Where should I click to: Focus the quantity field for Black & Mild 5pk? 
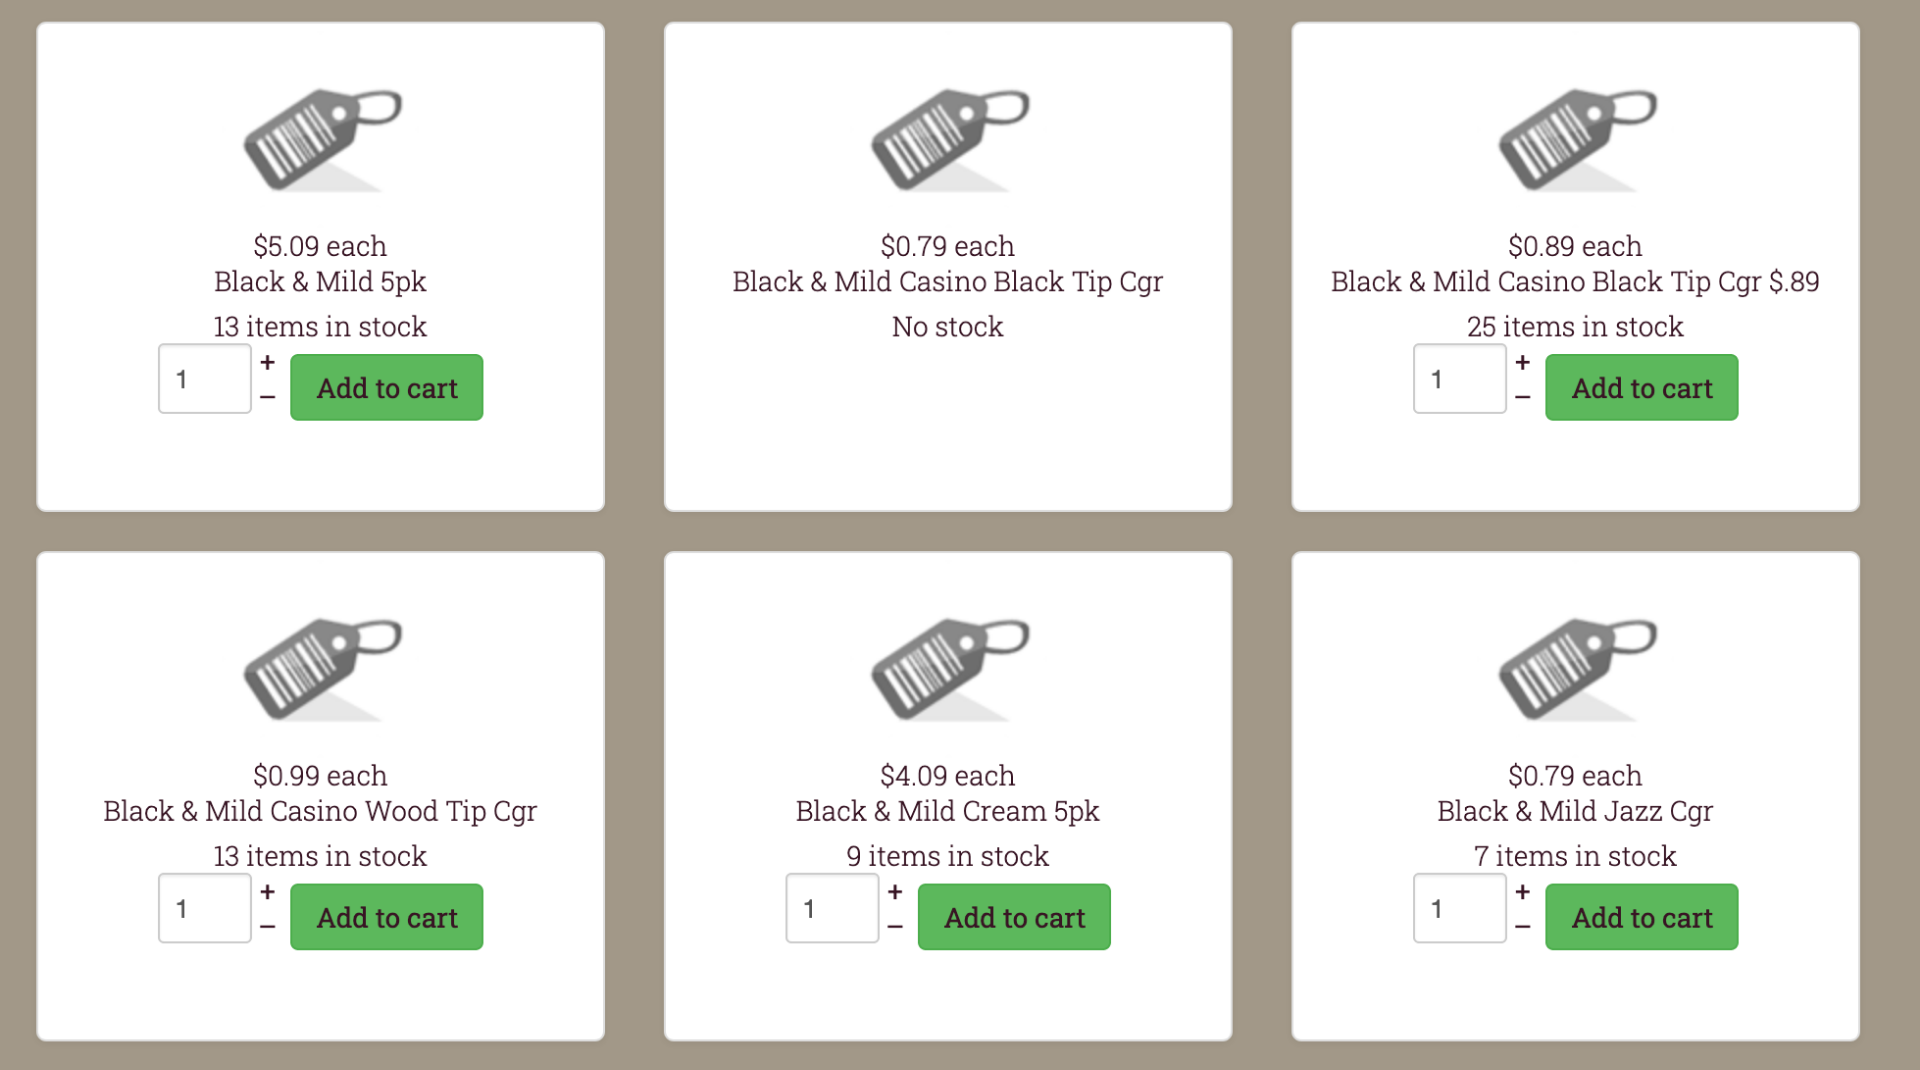[x=205, y=379]
